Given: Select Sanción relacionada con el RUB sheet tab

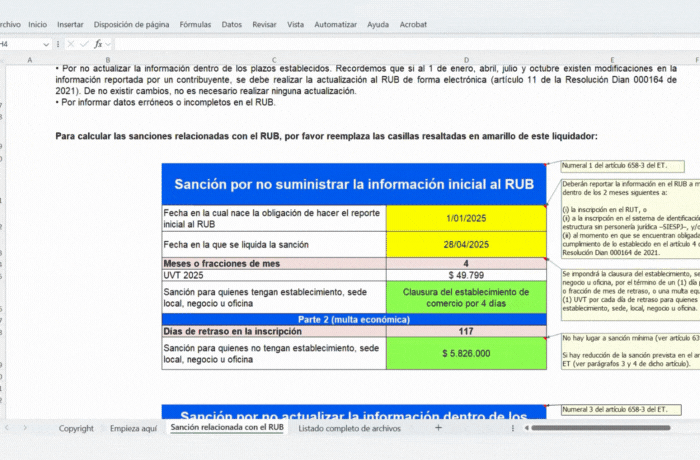Looking at the screenshot, I should [227, 427].
